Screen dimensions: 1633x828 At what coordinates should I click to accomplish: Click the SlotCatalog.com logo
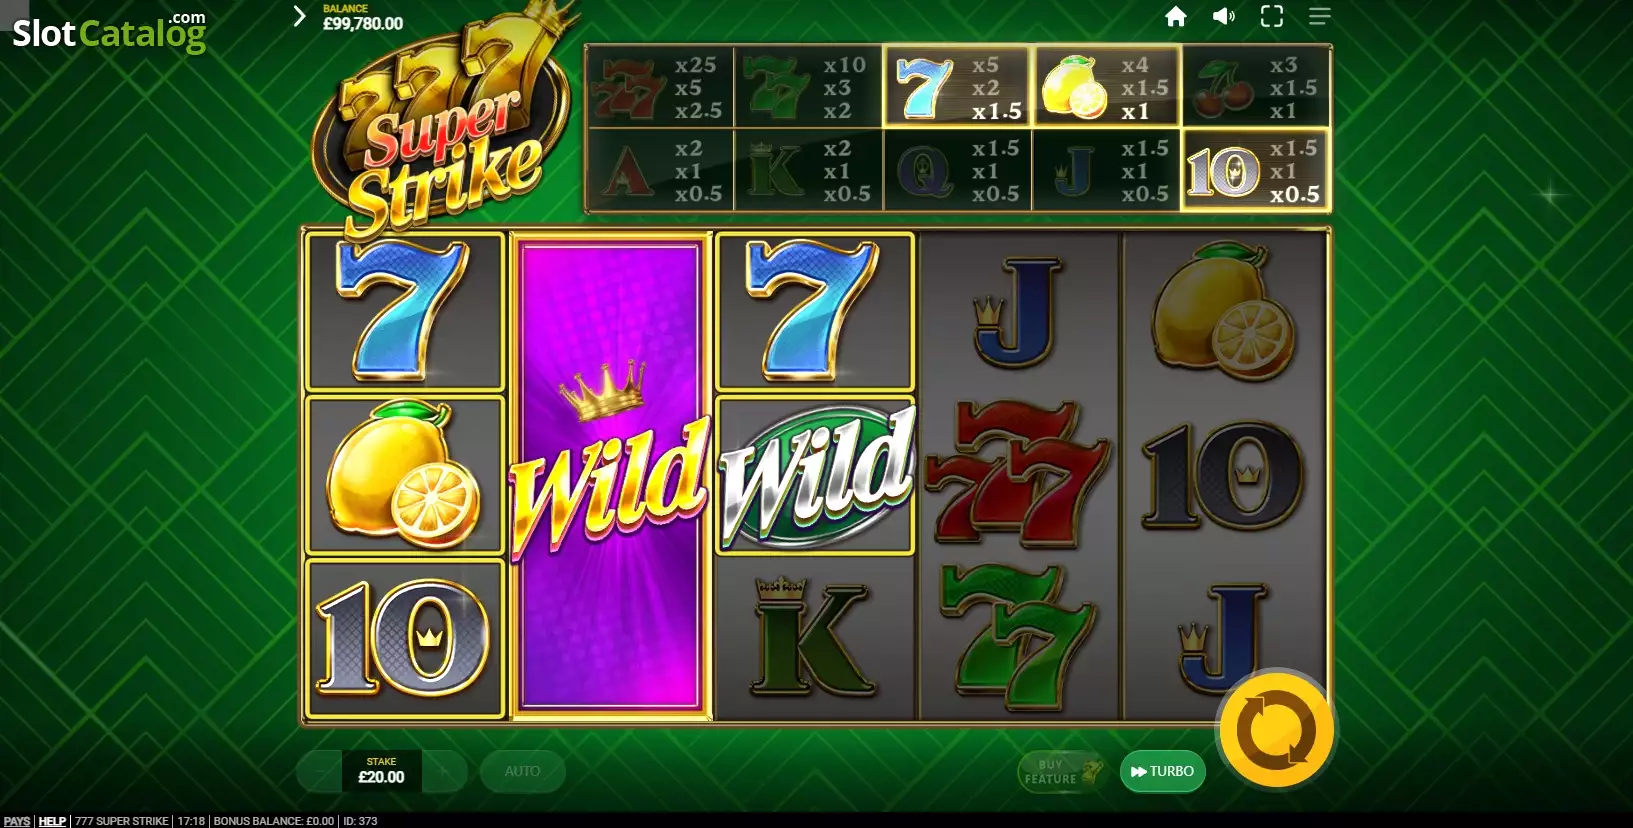point(109,32)
